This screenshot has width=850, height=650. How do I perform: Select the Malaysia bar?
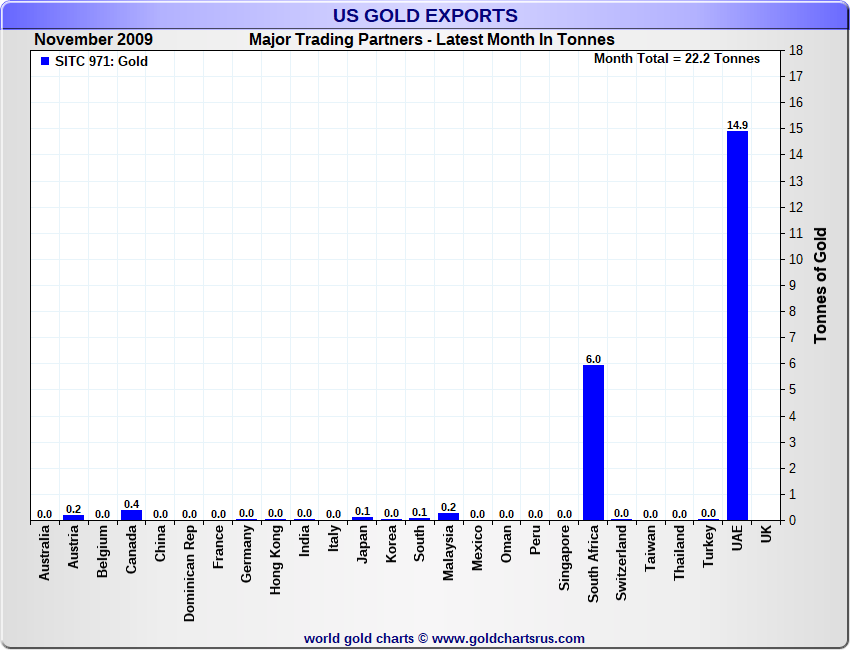448,517
